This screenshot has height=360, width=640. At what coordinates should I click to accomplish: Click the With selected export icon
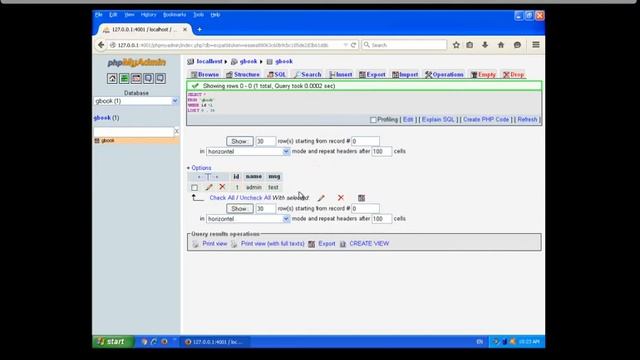[361, 198]
